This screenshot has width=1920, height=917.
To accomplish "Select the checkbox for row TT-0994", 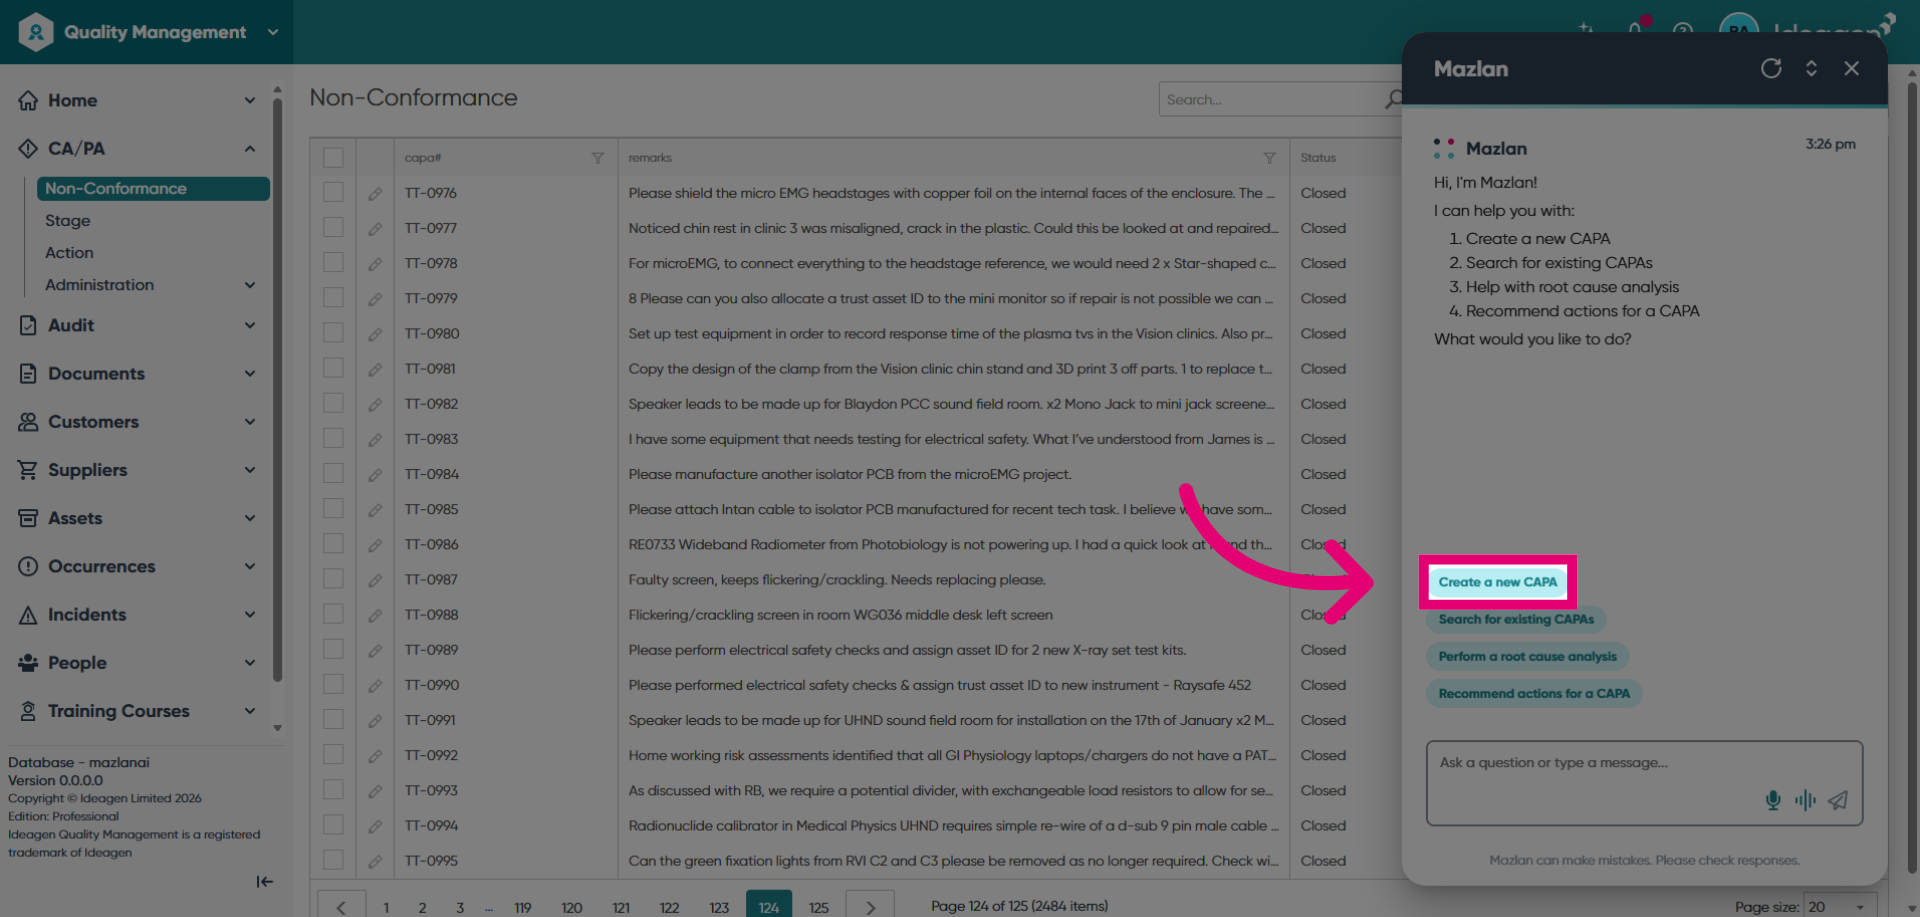I will point(333,825).
